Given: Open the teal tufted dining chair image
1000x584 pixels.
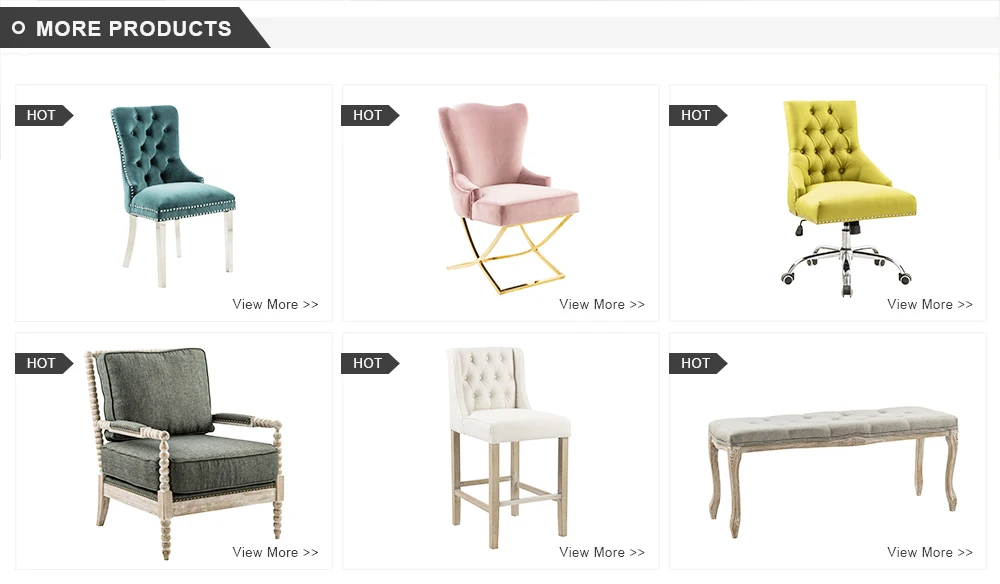Looking at the screenshot, I should (x=173, y=196).
